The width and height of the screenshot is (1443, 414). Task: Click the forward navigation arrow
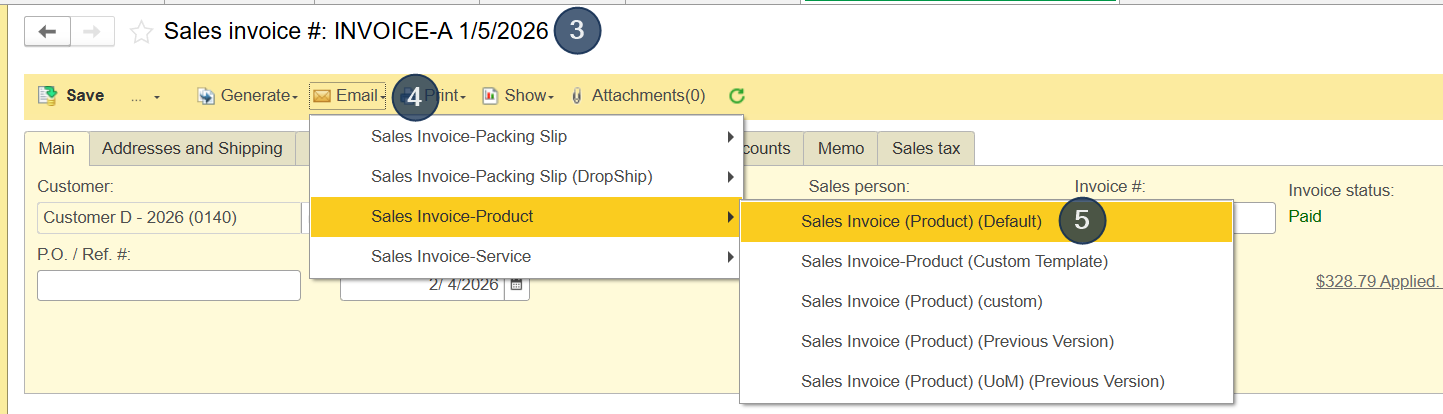pos(92,32)
